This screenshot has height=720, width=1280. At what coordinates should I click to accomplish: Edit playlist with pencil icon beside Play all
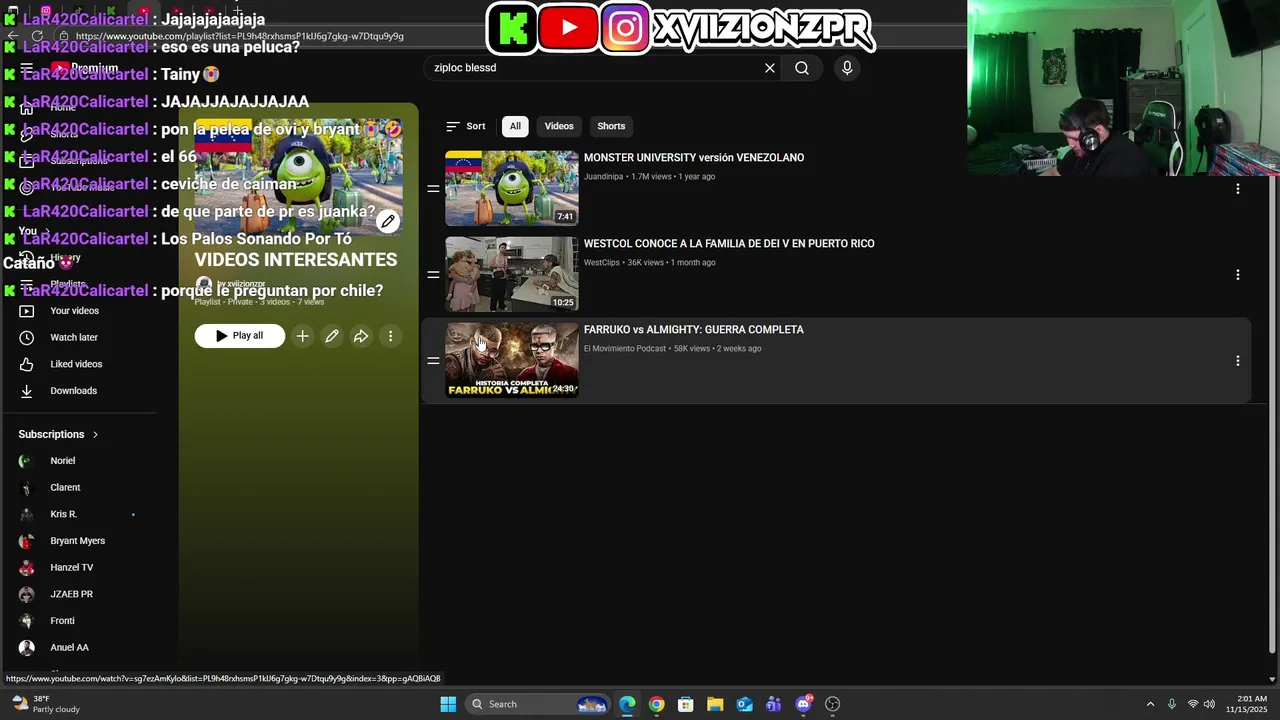pos(332,336)
